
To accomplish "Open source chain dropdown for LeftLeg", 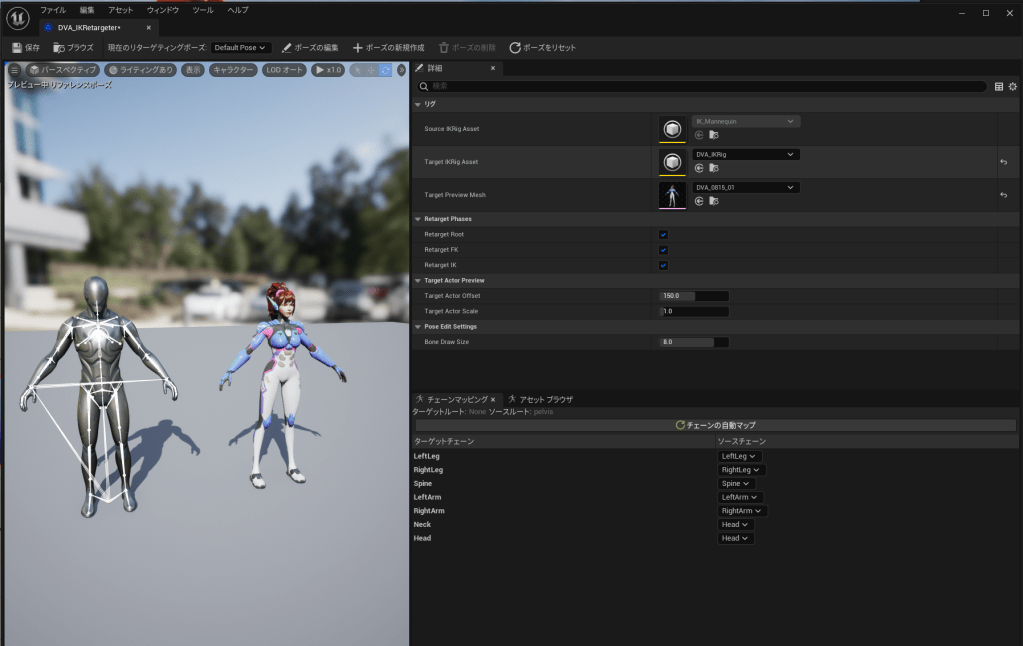I will point(740,456).
